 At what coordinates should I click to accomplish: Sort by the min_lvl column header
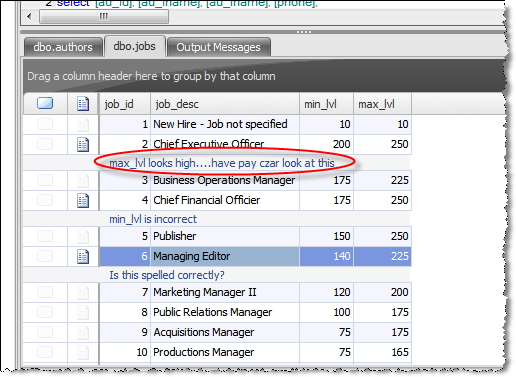(x=326, y=104)
